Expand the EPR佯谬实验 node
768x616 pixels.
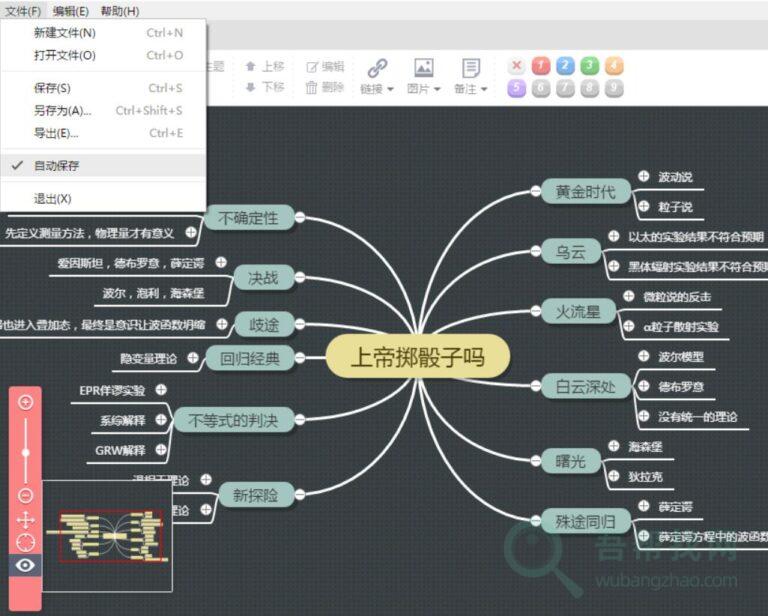(x=161, y=390)
